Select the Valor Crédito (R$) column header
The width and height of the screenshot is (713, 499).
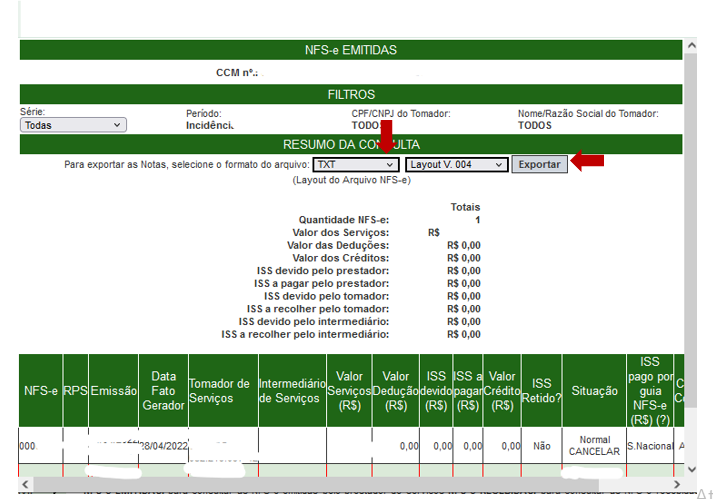502,391
